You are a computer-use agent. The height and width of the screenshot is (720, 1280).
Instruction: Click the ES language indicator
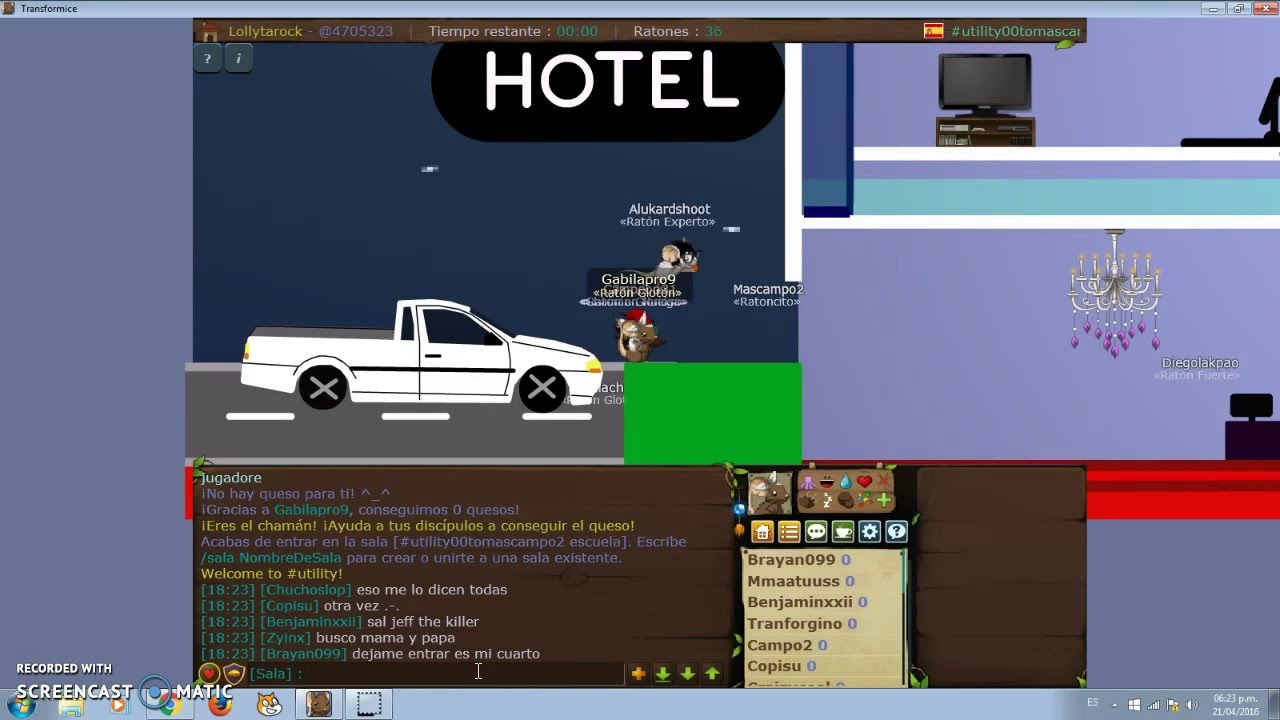click(1091, 703)
